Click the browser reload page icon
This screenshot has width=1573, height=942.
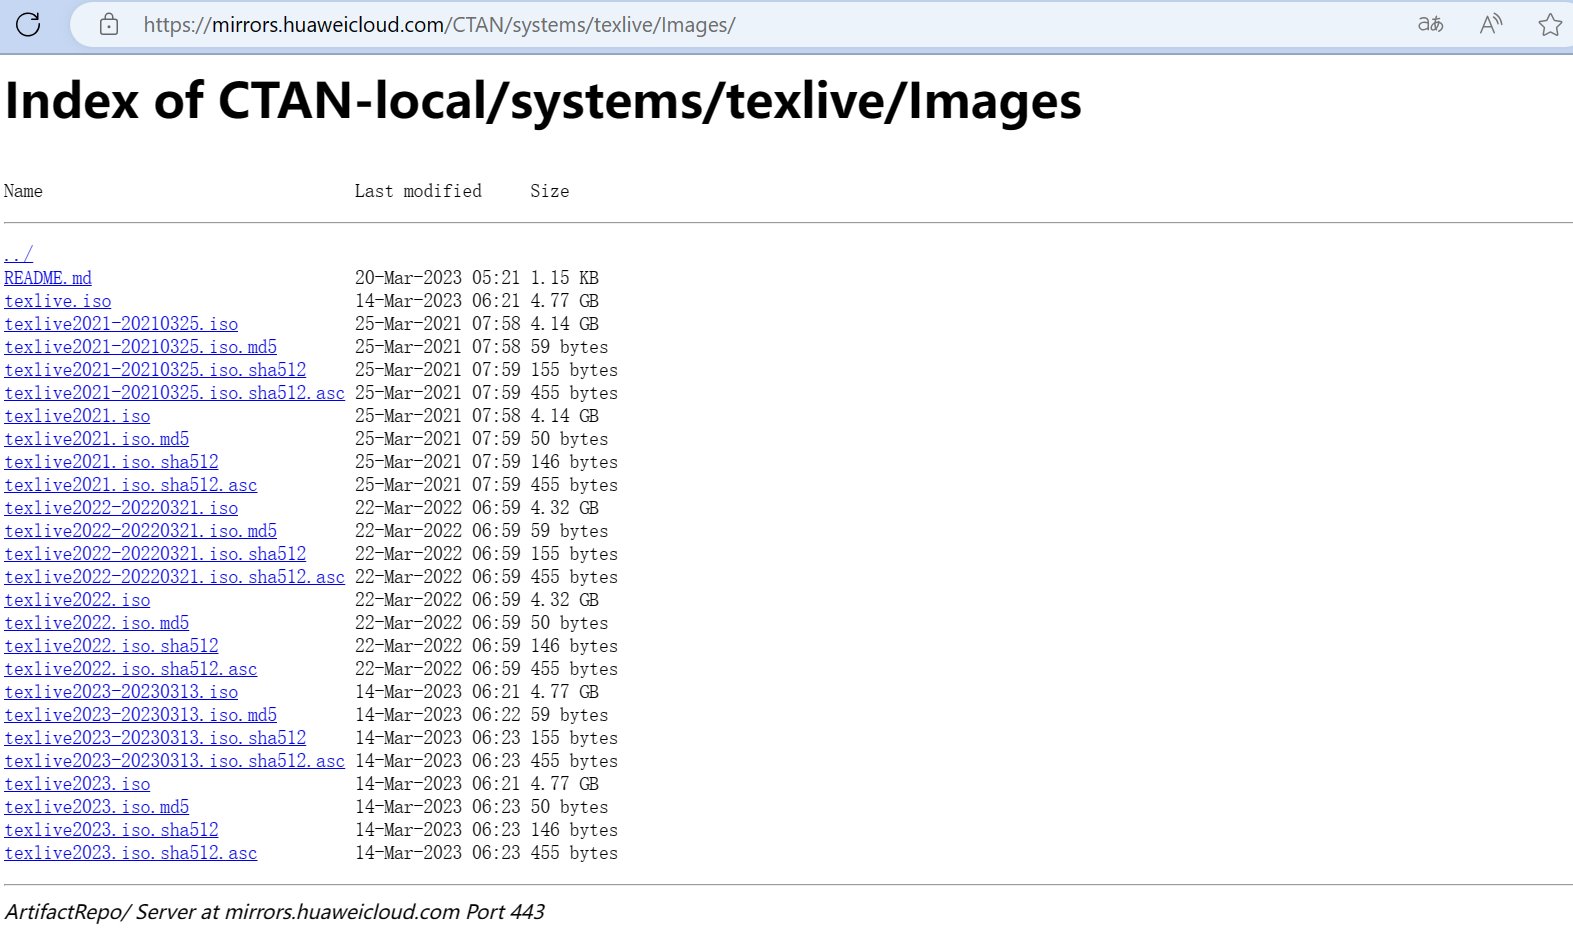(x=28, y=25)
